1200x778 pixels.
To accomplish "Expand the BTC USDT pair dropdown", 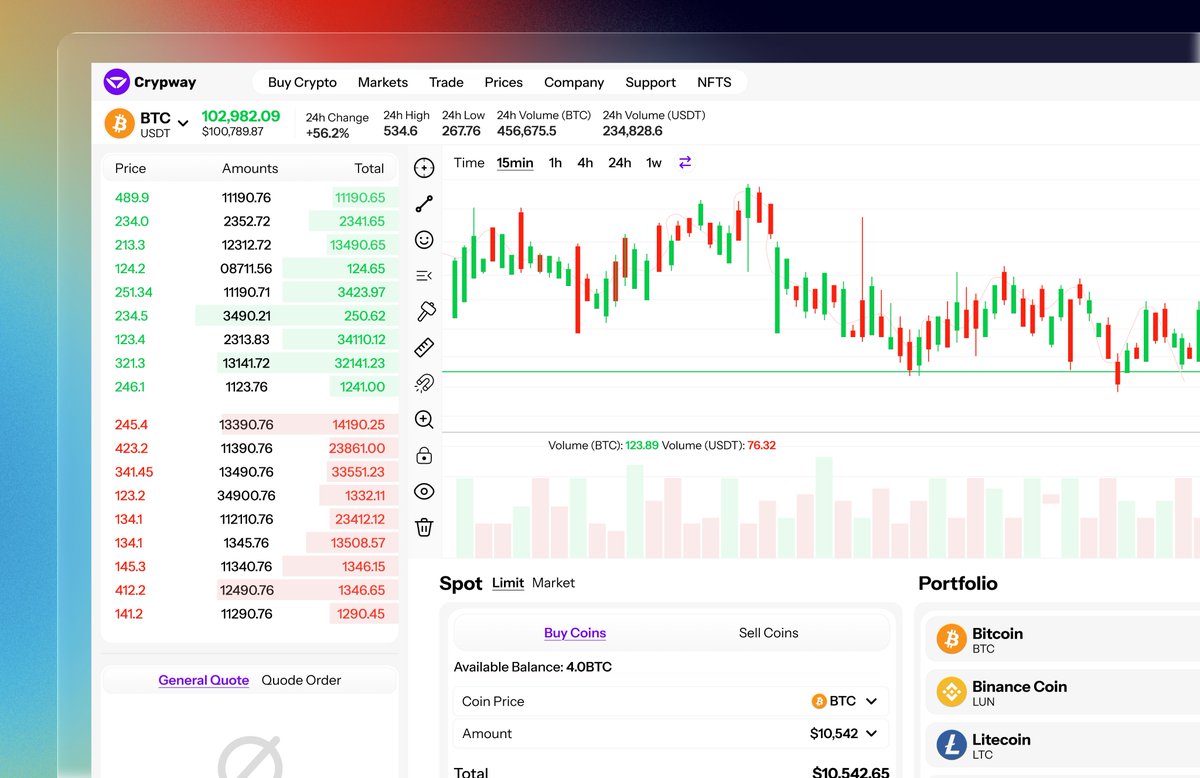I will pyautogui.click(x=183, y=123).
